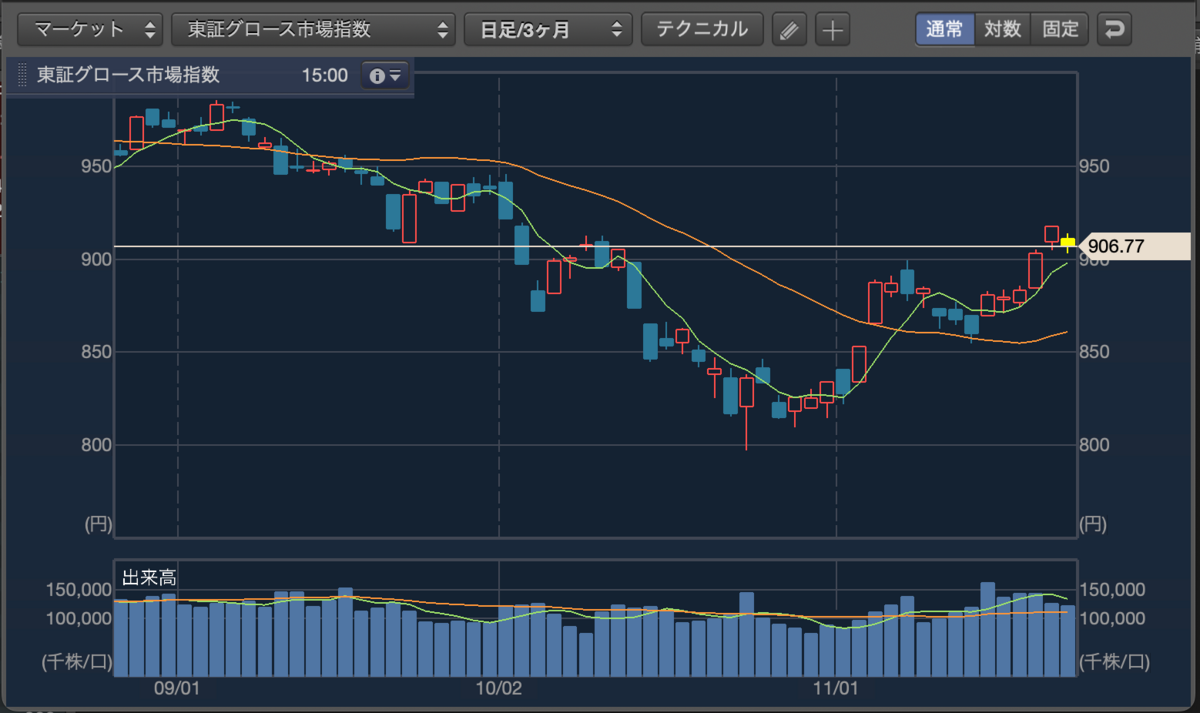Click the 出来高 volume panel label
The image size is (1200, 713).
point(149,578)
